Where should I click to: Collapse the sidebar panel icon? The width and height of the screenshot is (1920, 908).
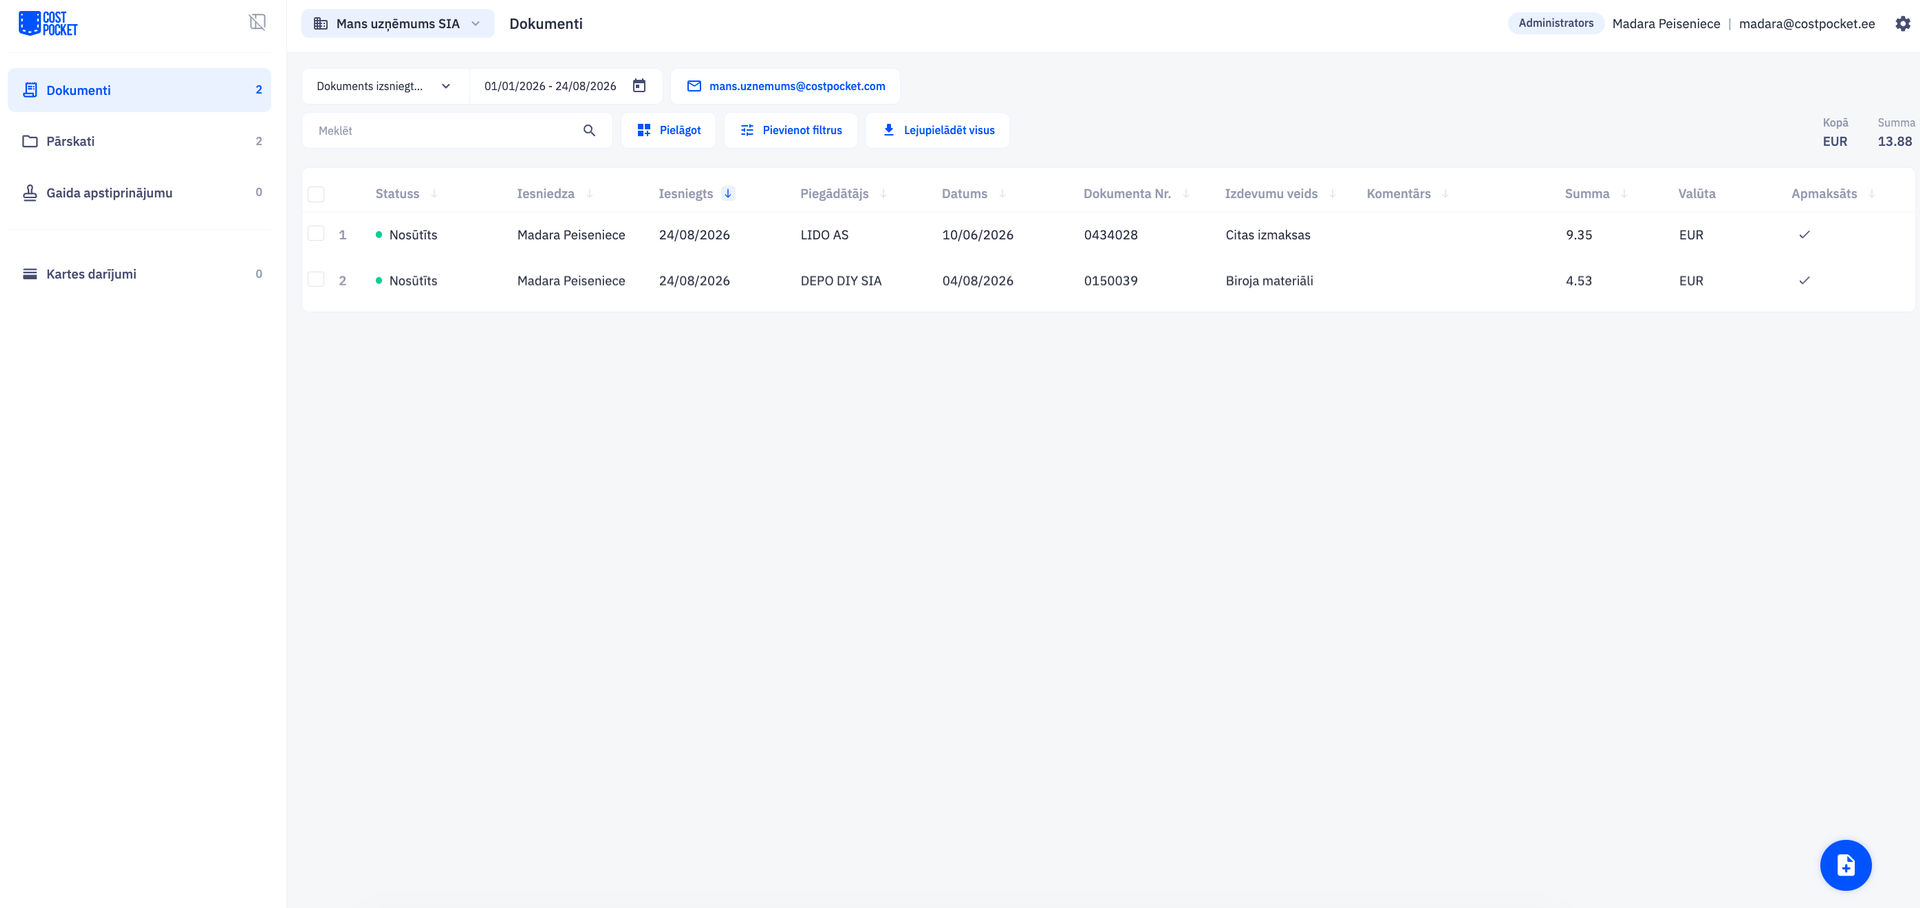click(257, 22)
